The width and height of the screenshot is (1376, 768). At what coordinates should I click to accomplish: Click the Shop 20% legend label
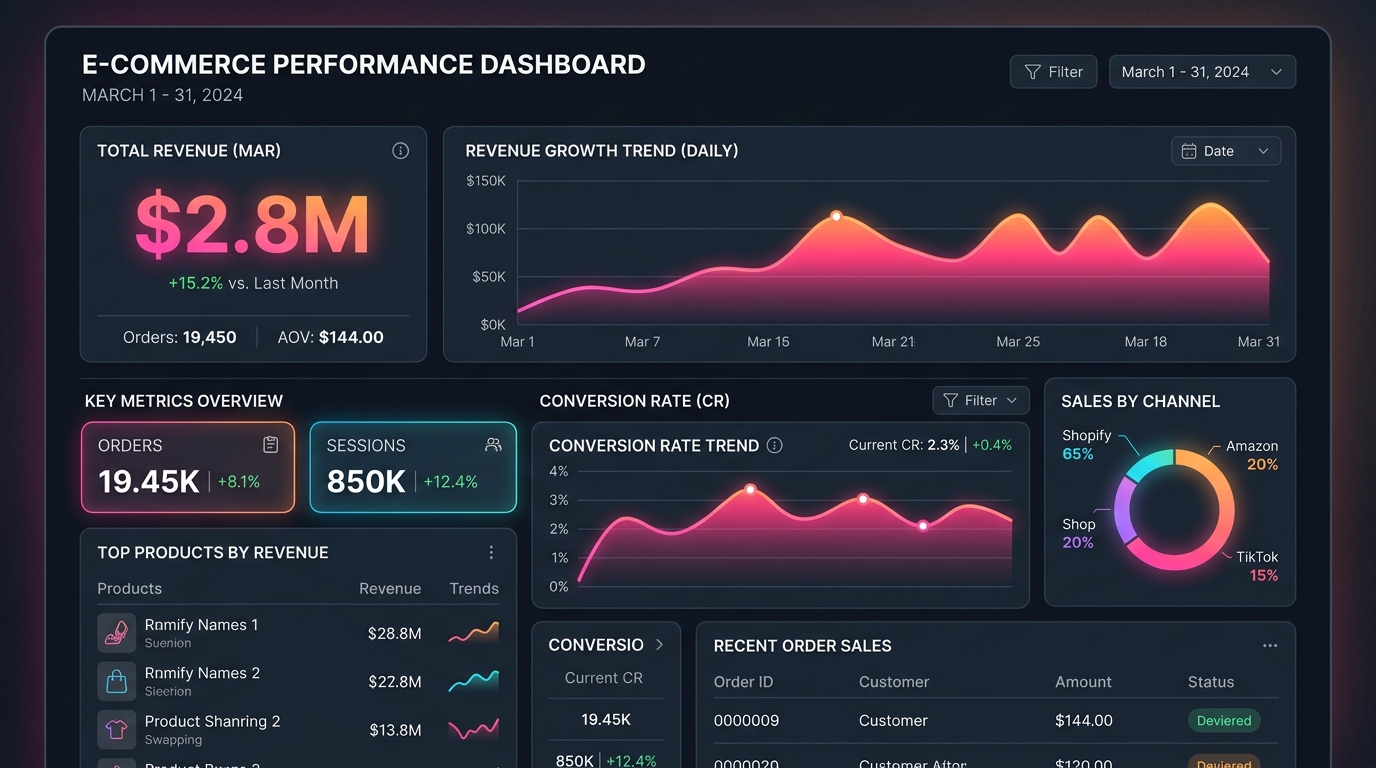1078,533
